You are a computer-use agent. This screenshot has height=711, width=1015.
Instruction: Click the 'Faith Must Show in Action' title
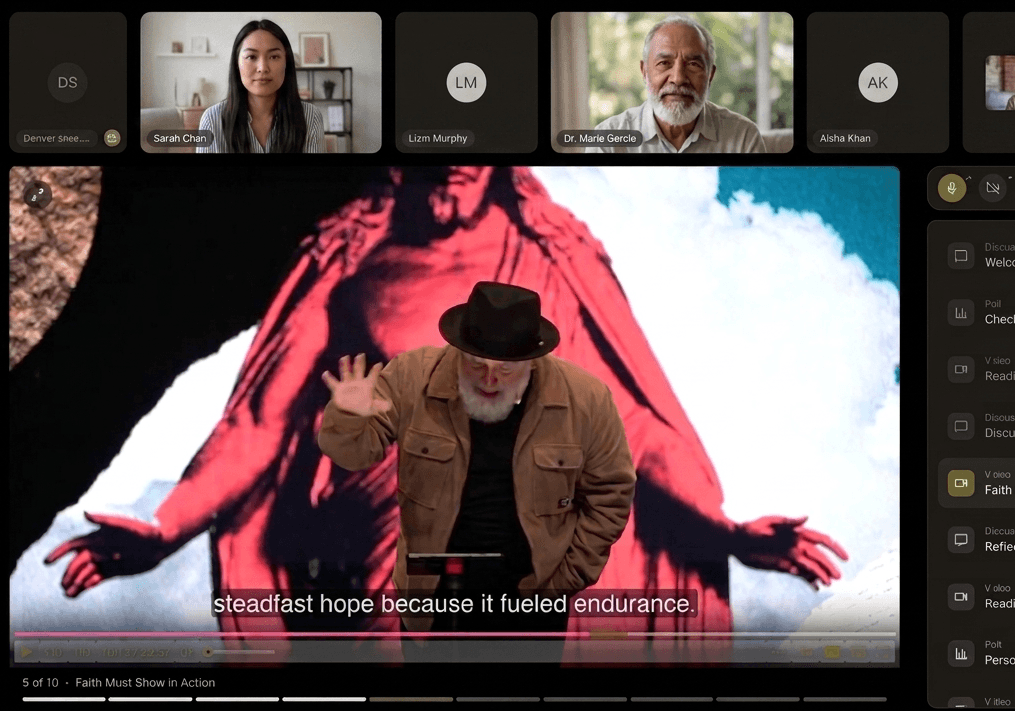click(145, 683)
